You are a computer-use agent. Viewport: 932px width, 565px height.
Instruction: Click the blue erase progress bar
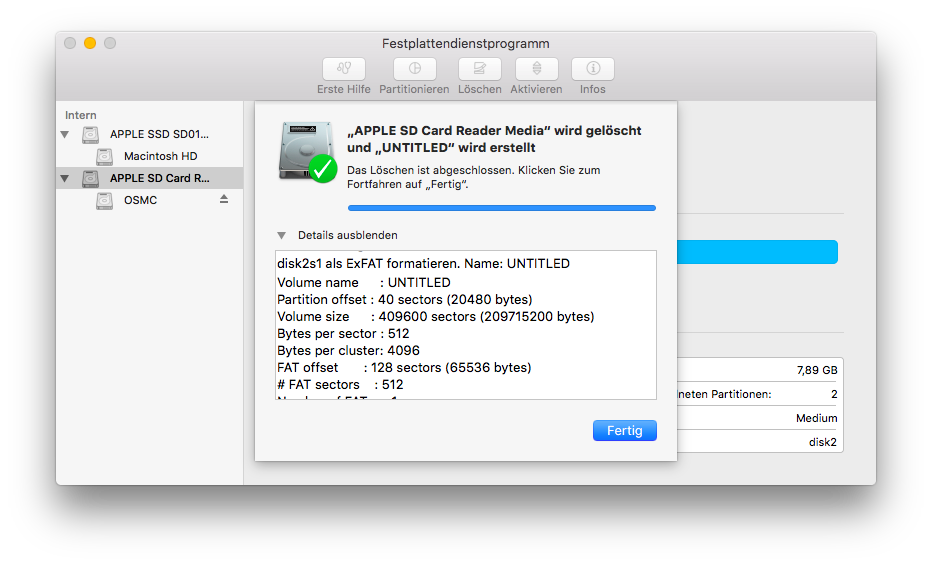(x=502, y=208)
